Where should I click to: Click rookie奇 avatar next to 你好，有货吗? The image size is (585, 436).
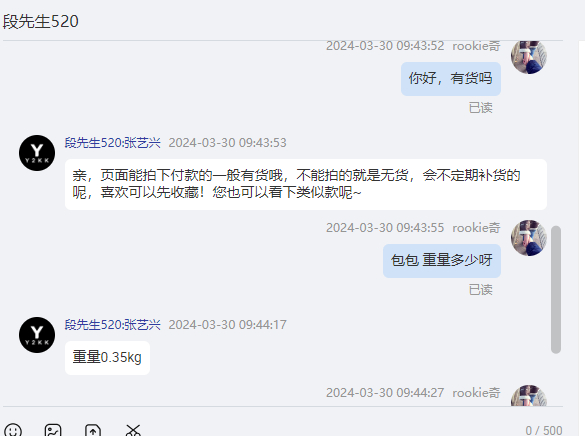pos(529,57)
